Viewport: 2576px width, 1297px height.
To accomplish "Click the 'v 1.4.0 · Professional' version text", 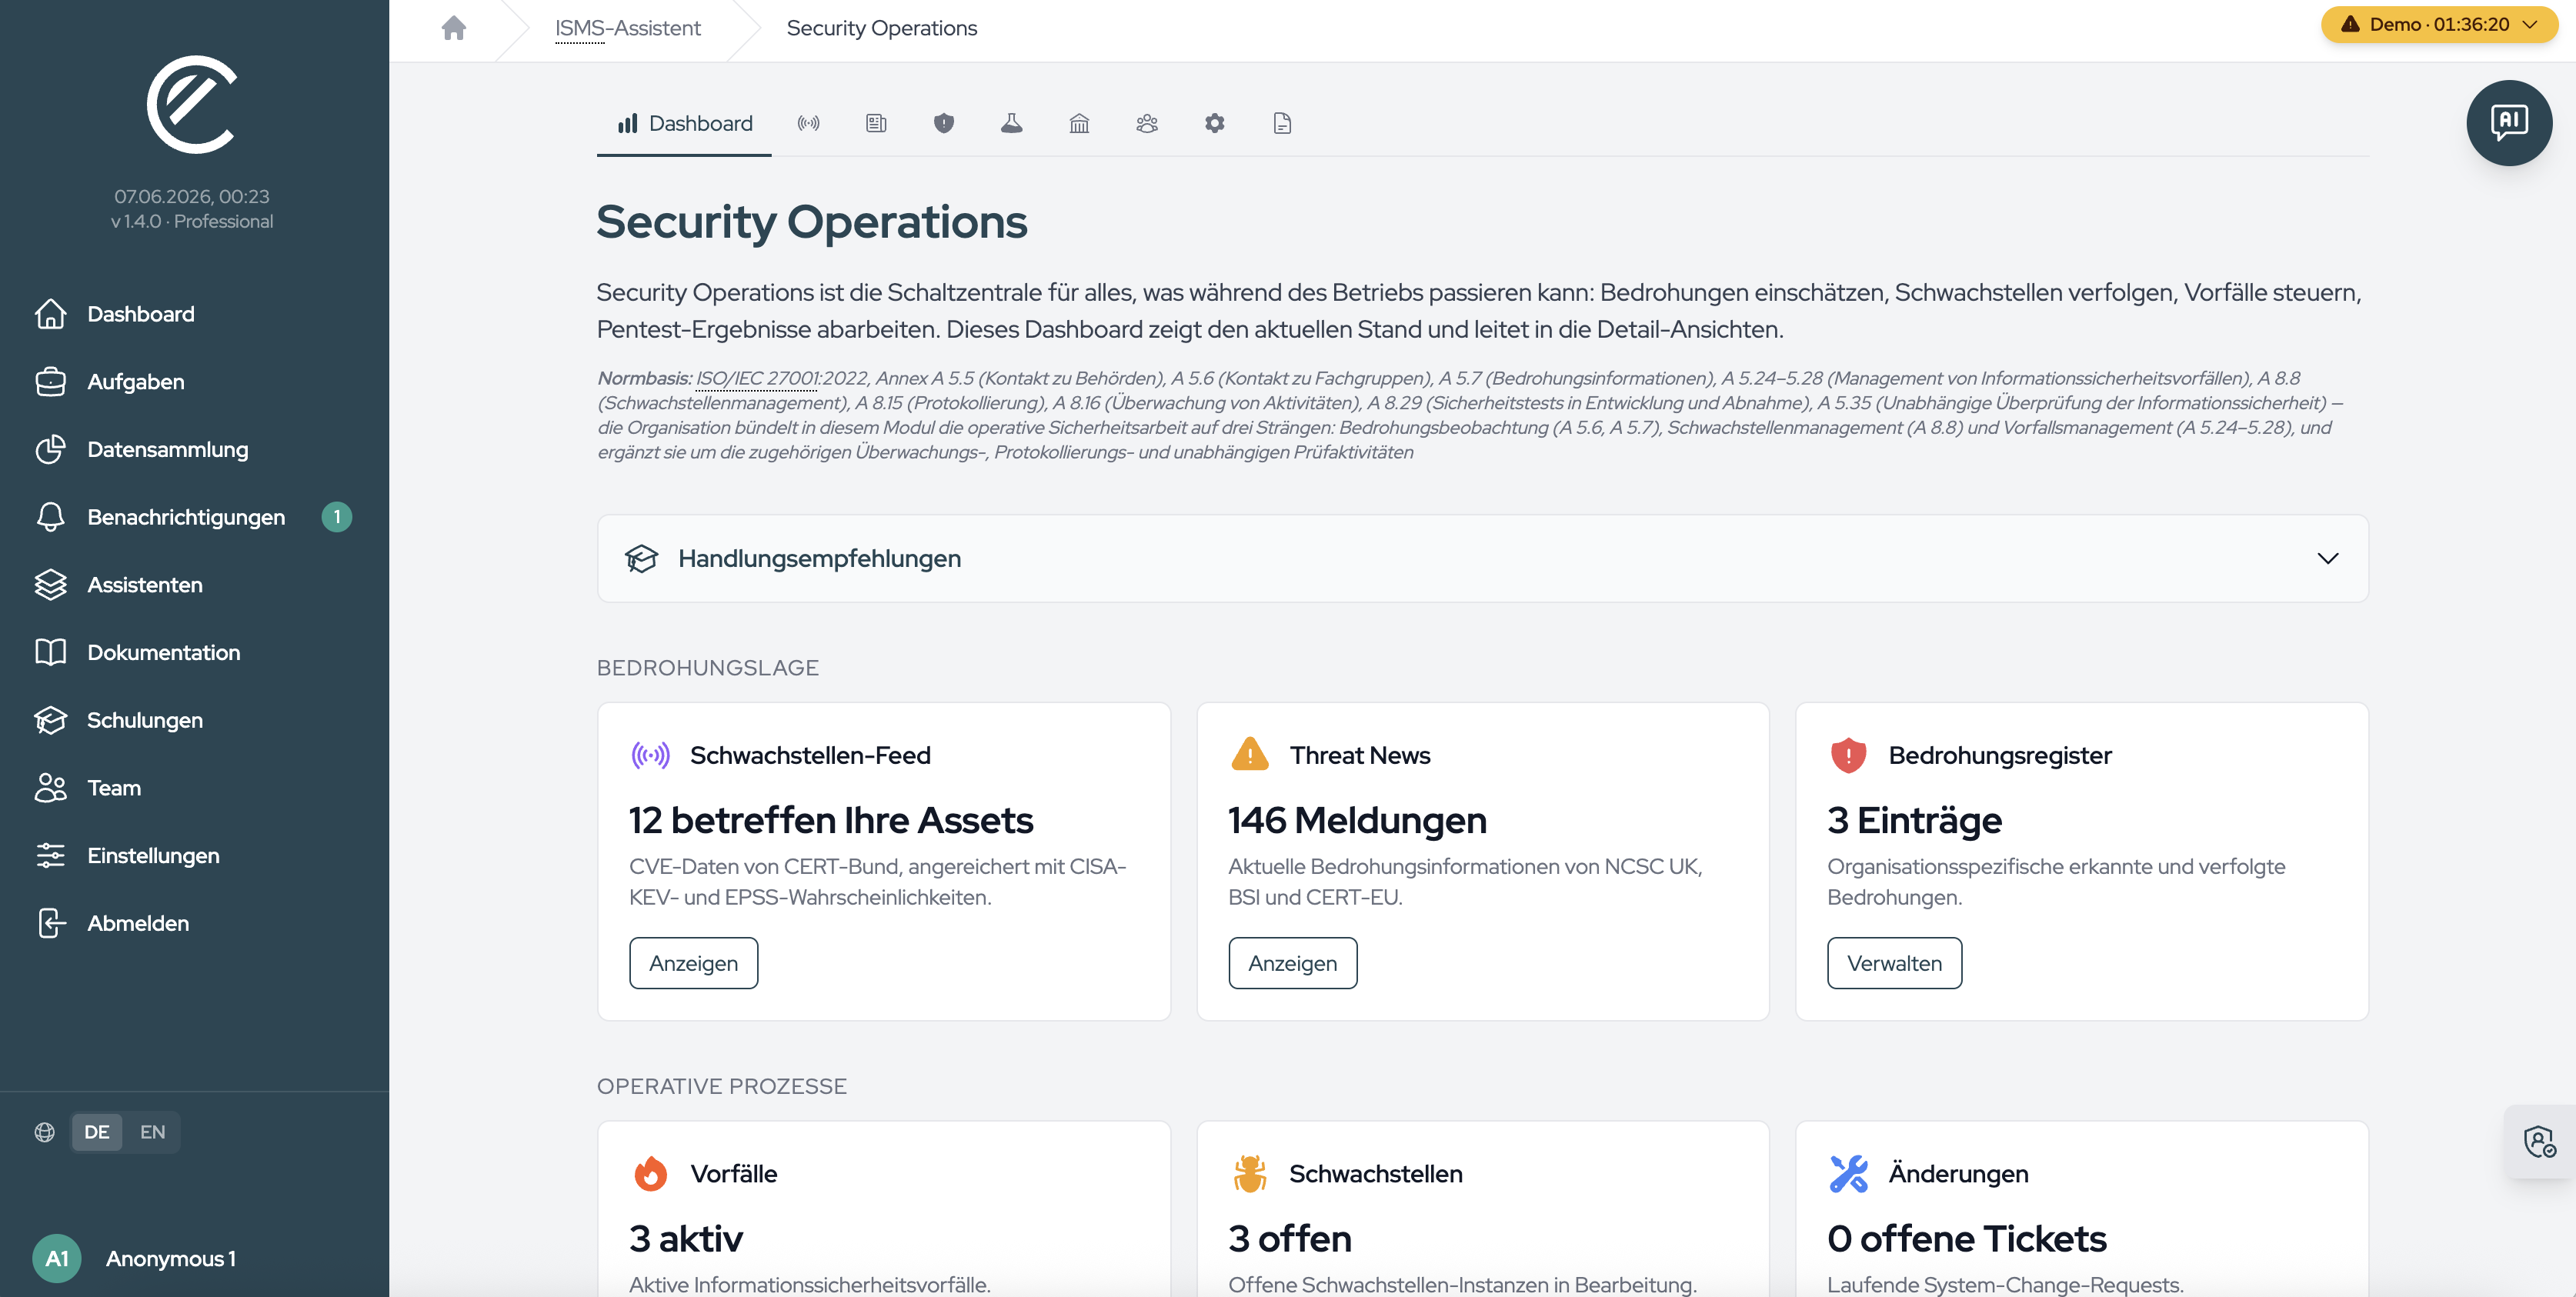I will [x=192, y=221].
